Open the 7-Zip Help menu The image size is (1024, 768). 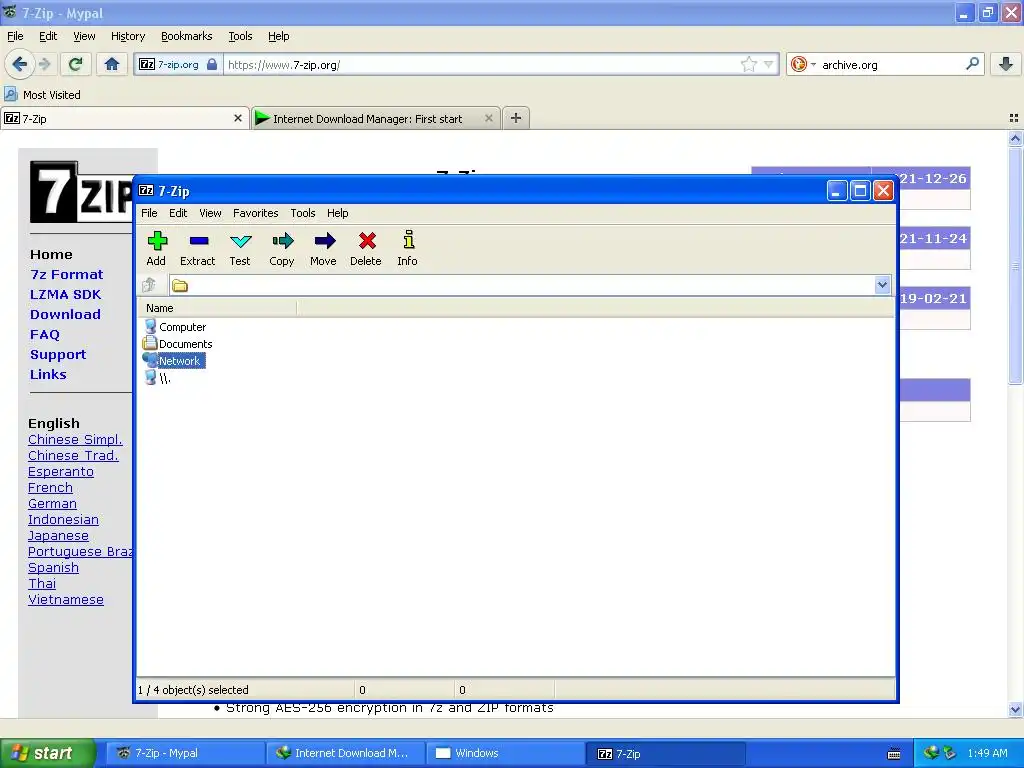(338, 213)
